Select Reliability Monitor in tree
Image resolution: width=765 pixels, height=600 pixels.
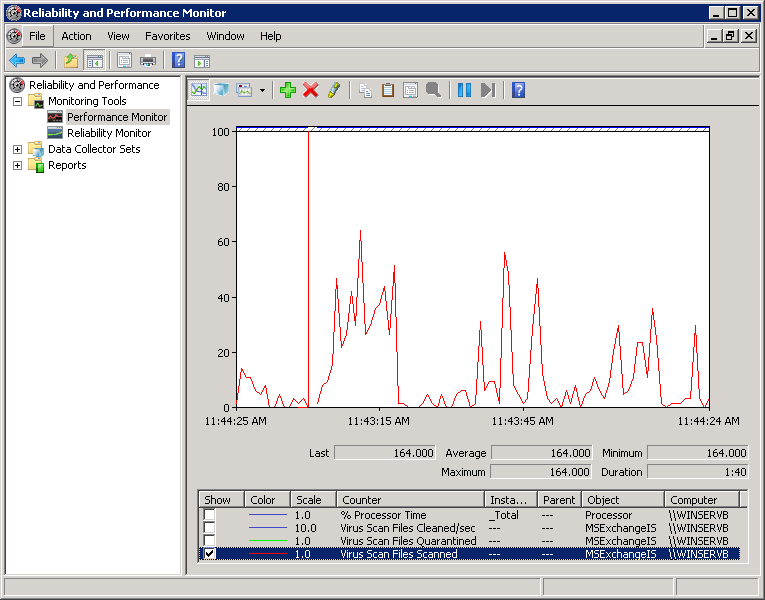coord(109,133)
